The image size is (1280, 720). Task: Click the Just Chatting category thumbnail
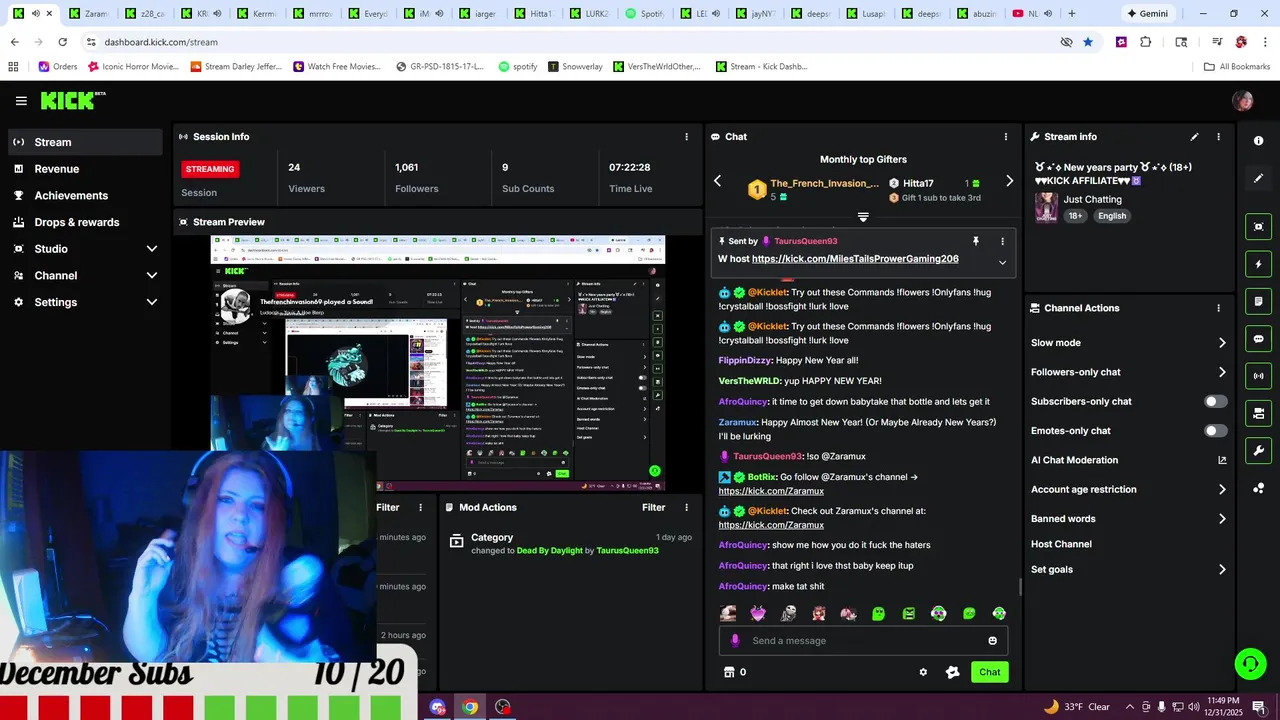click(1046, 207)
